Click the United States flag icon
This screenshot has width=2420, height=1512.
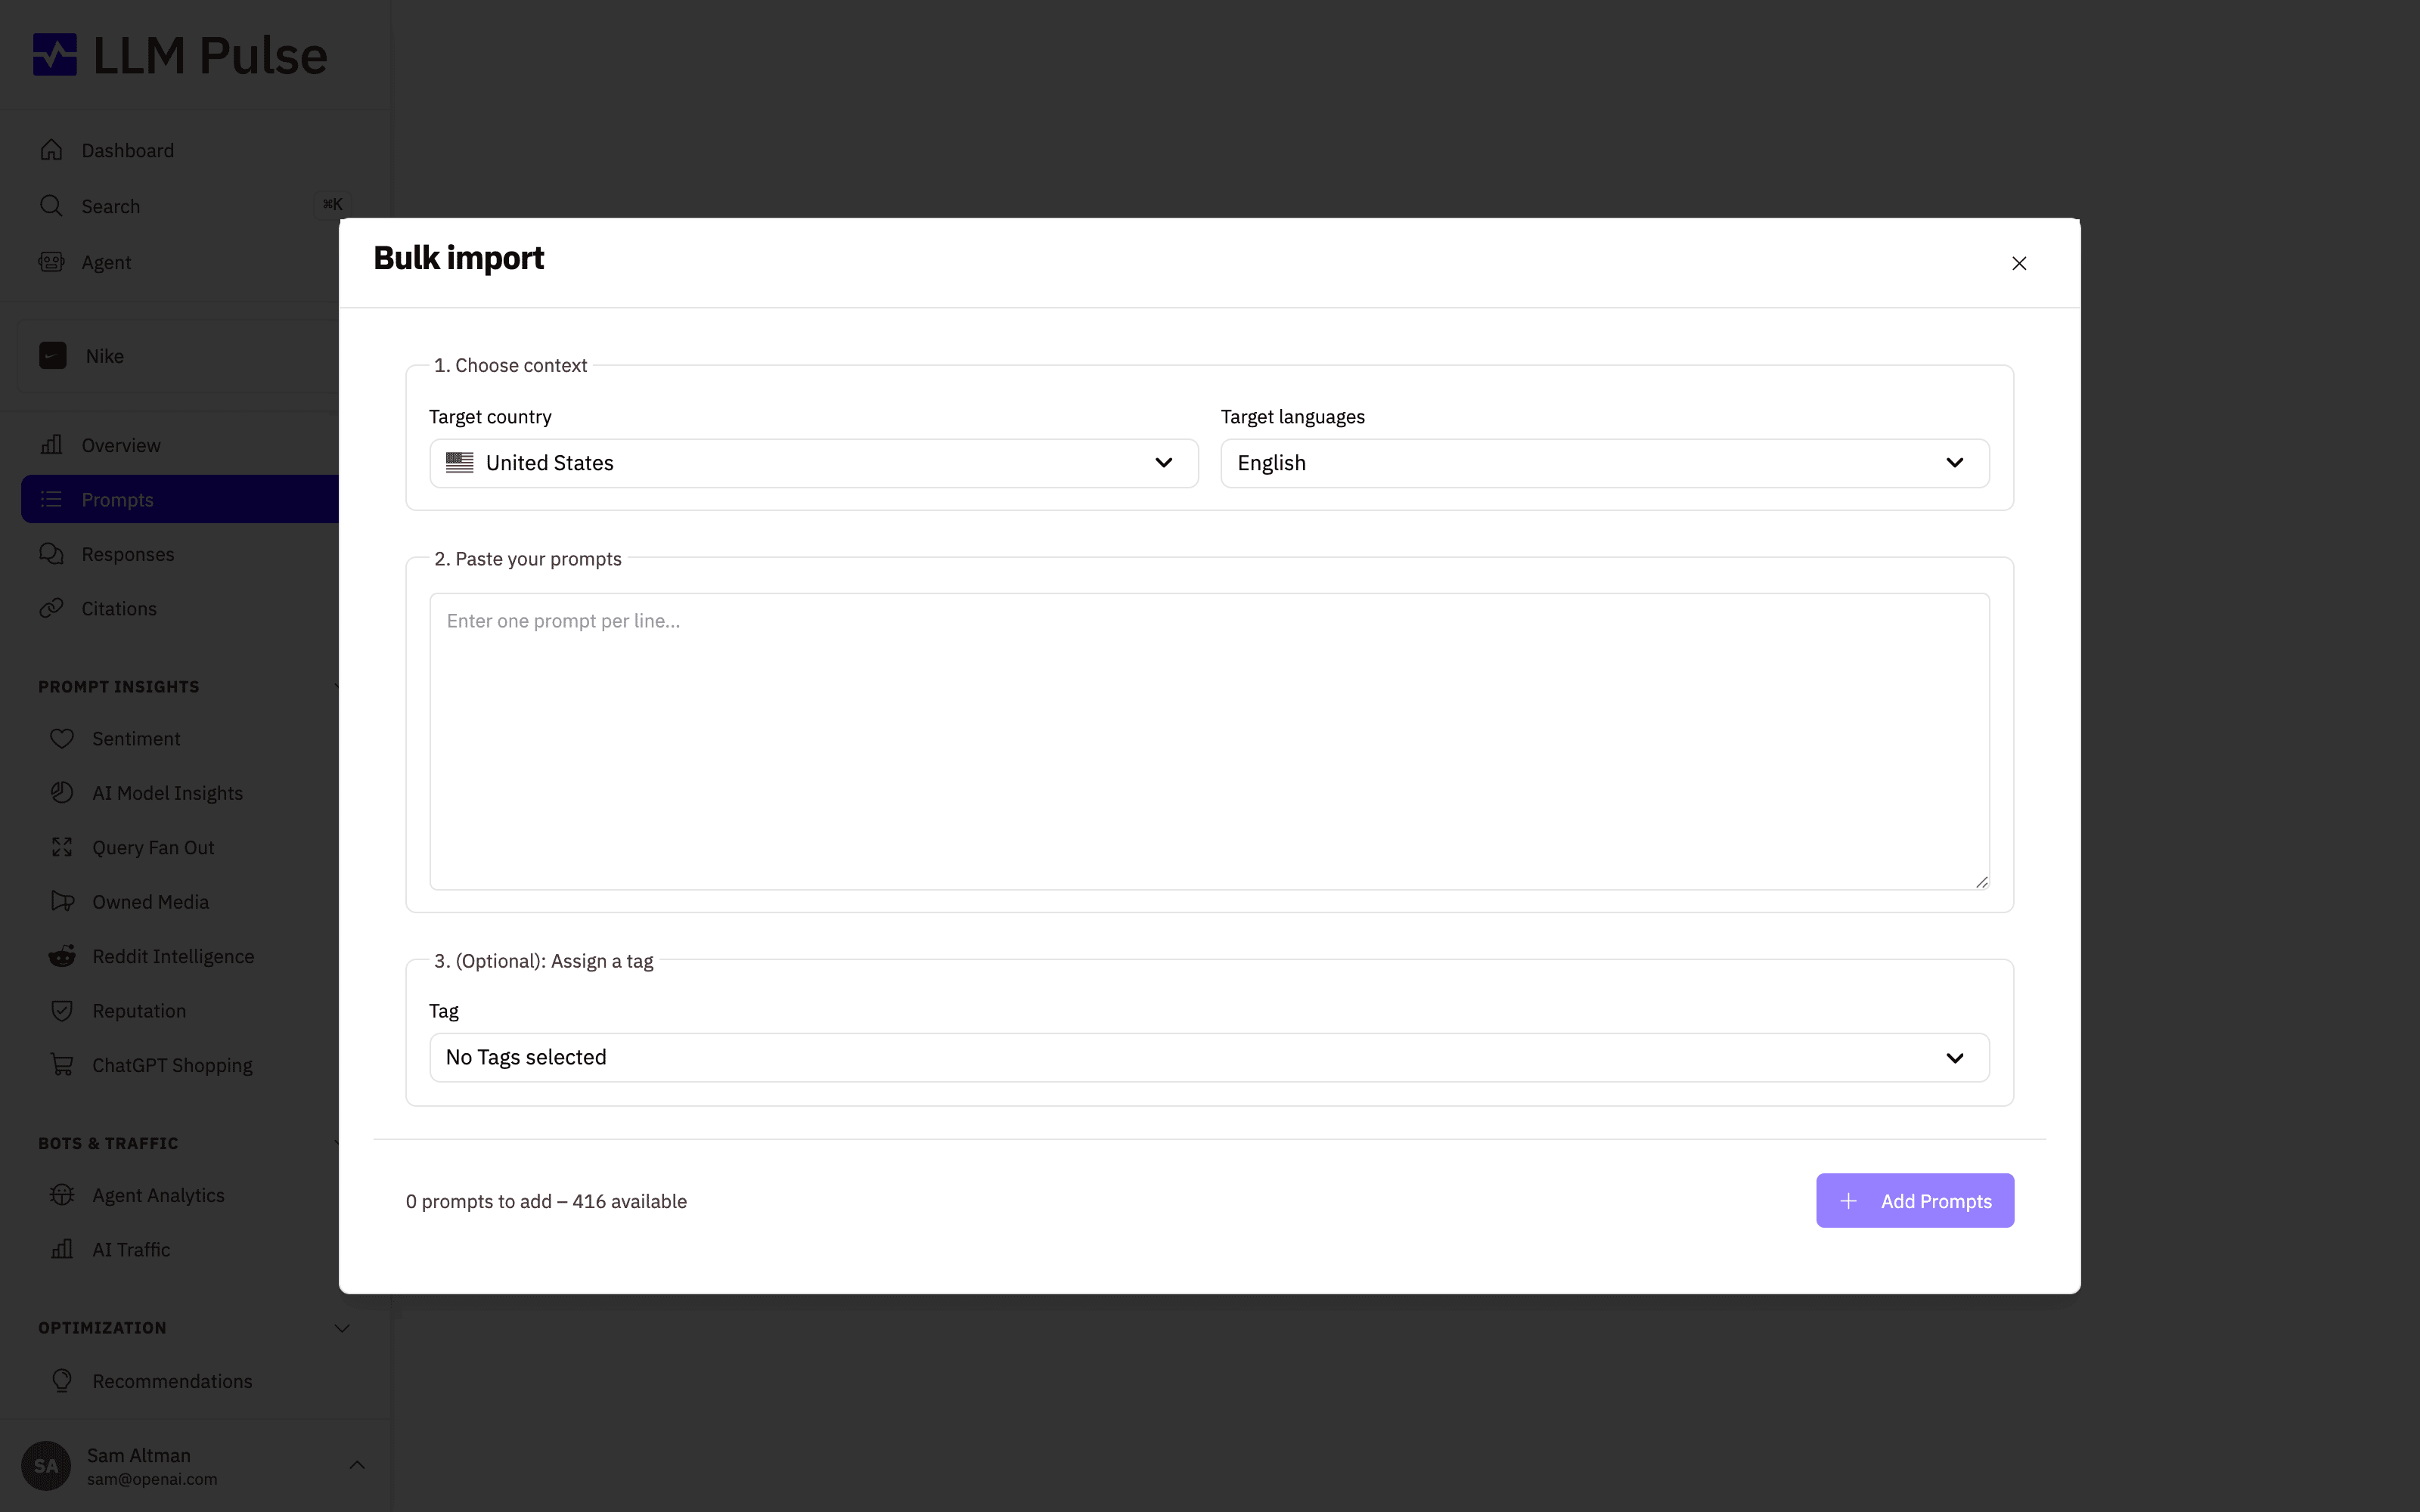click(460, 463)
